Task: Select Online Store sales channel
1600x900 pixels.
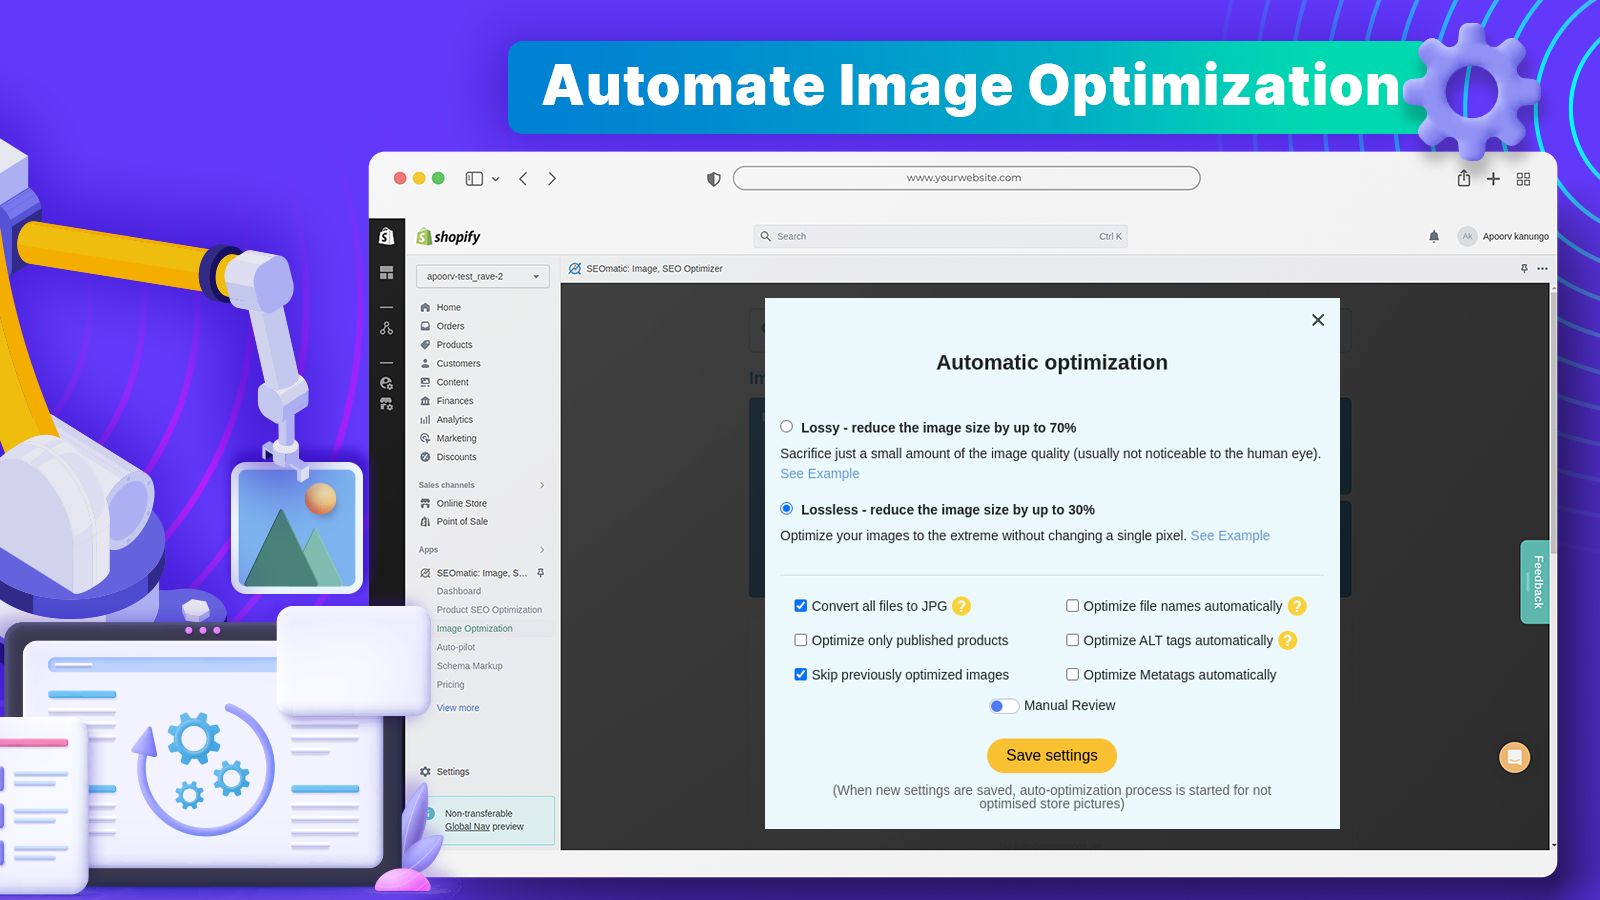Action: pyautogui.click(x=462, y=503)
